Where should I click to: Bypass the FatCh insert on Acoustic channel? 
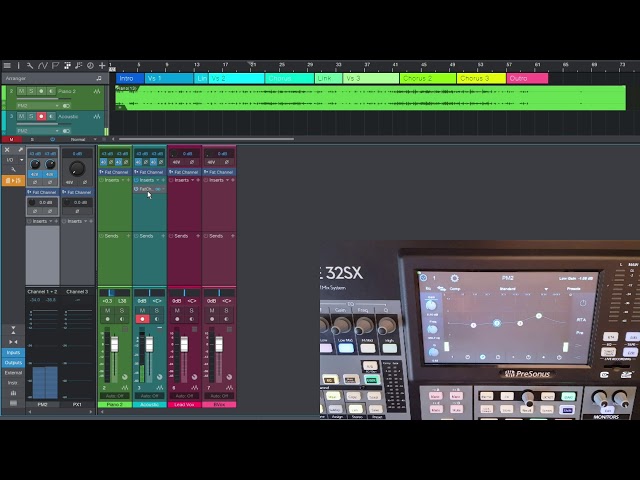point(136,189)
